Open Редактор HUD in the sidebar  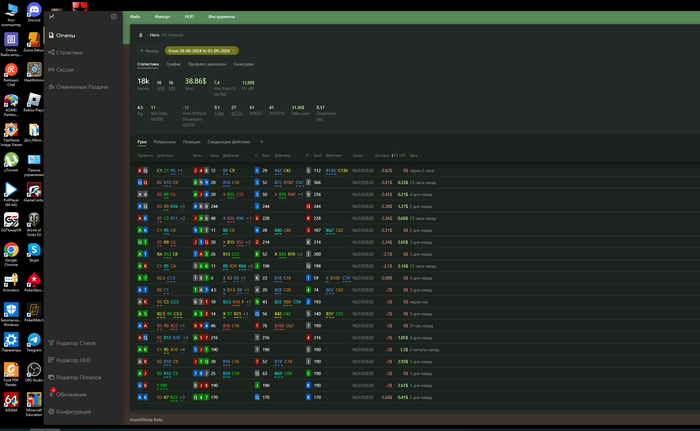(70, 360)
